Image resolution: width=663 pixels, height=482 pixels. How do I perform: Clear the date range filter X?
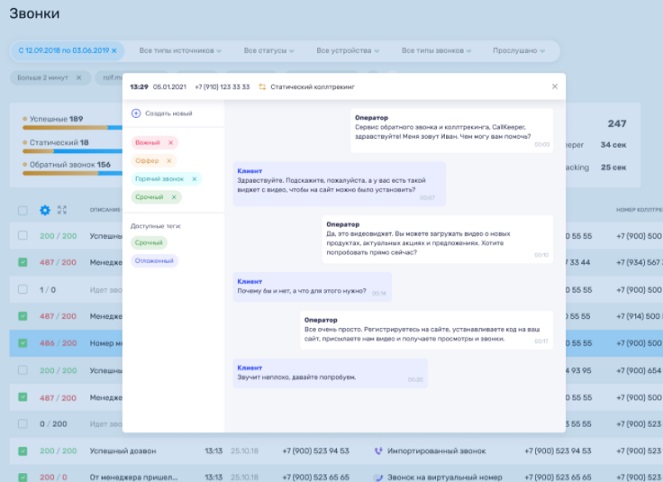[114, 51]
